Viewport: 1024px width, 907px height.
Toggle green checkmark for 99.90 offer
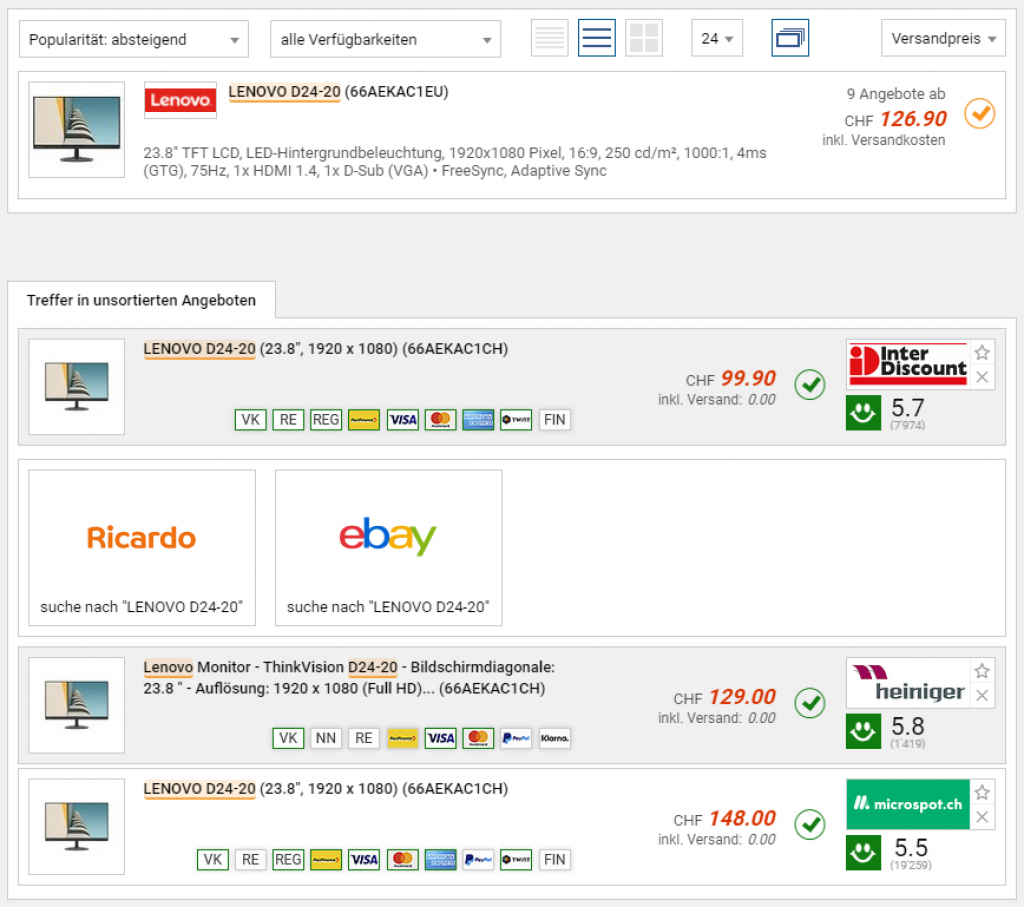[x=810, y=385]
